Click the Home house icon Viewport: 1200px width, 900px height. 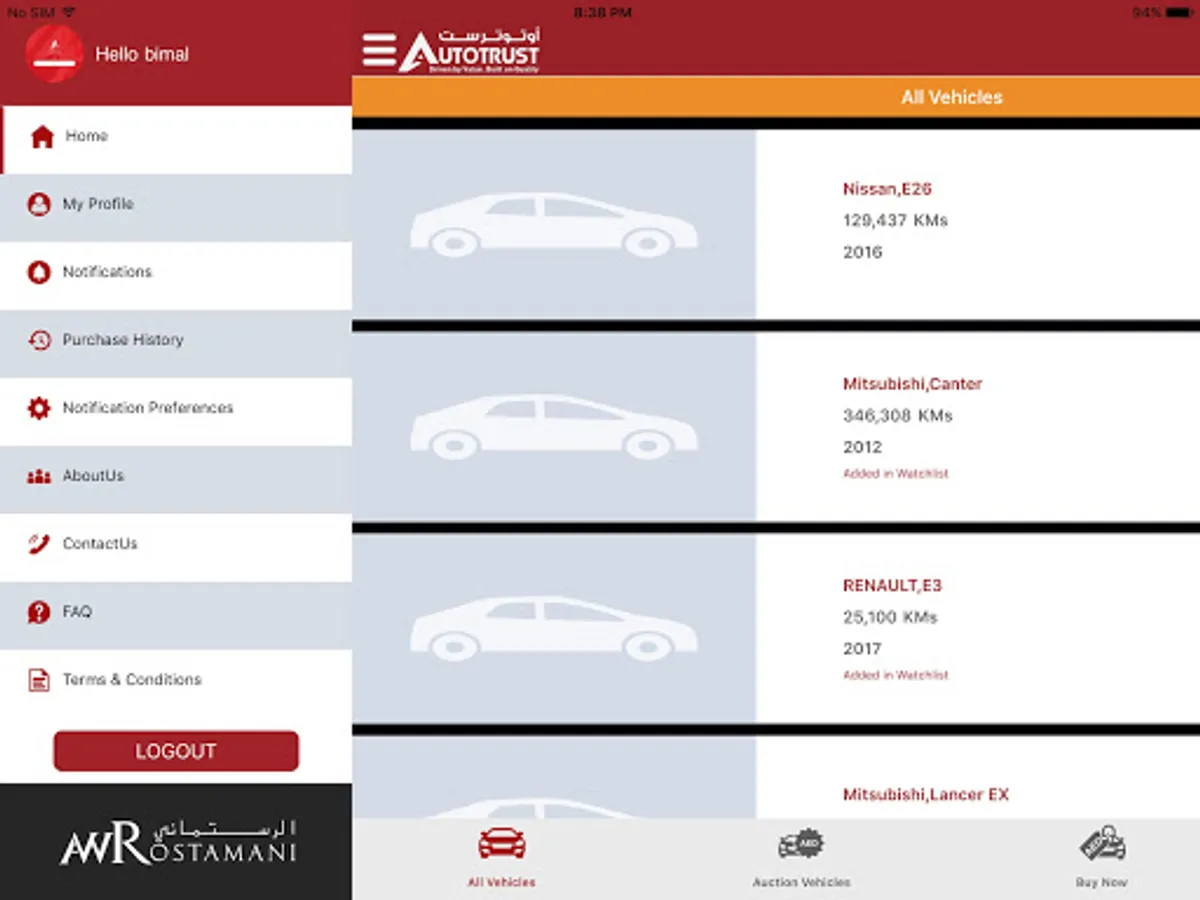pyautogui.click(x=42, y=137)
